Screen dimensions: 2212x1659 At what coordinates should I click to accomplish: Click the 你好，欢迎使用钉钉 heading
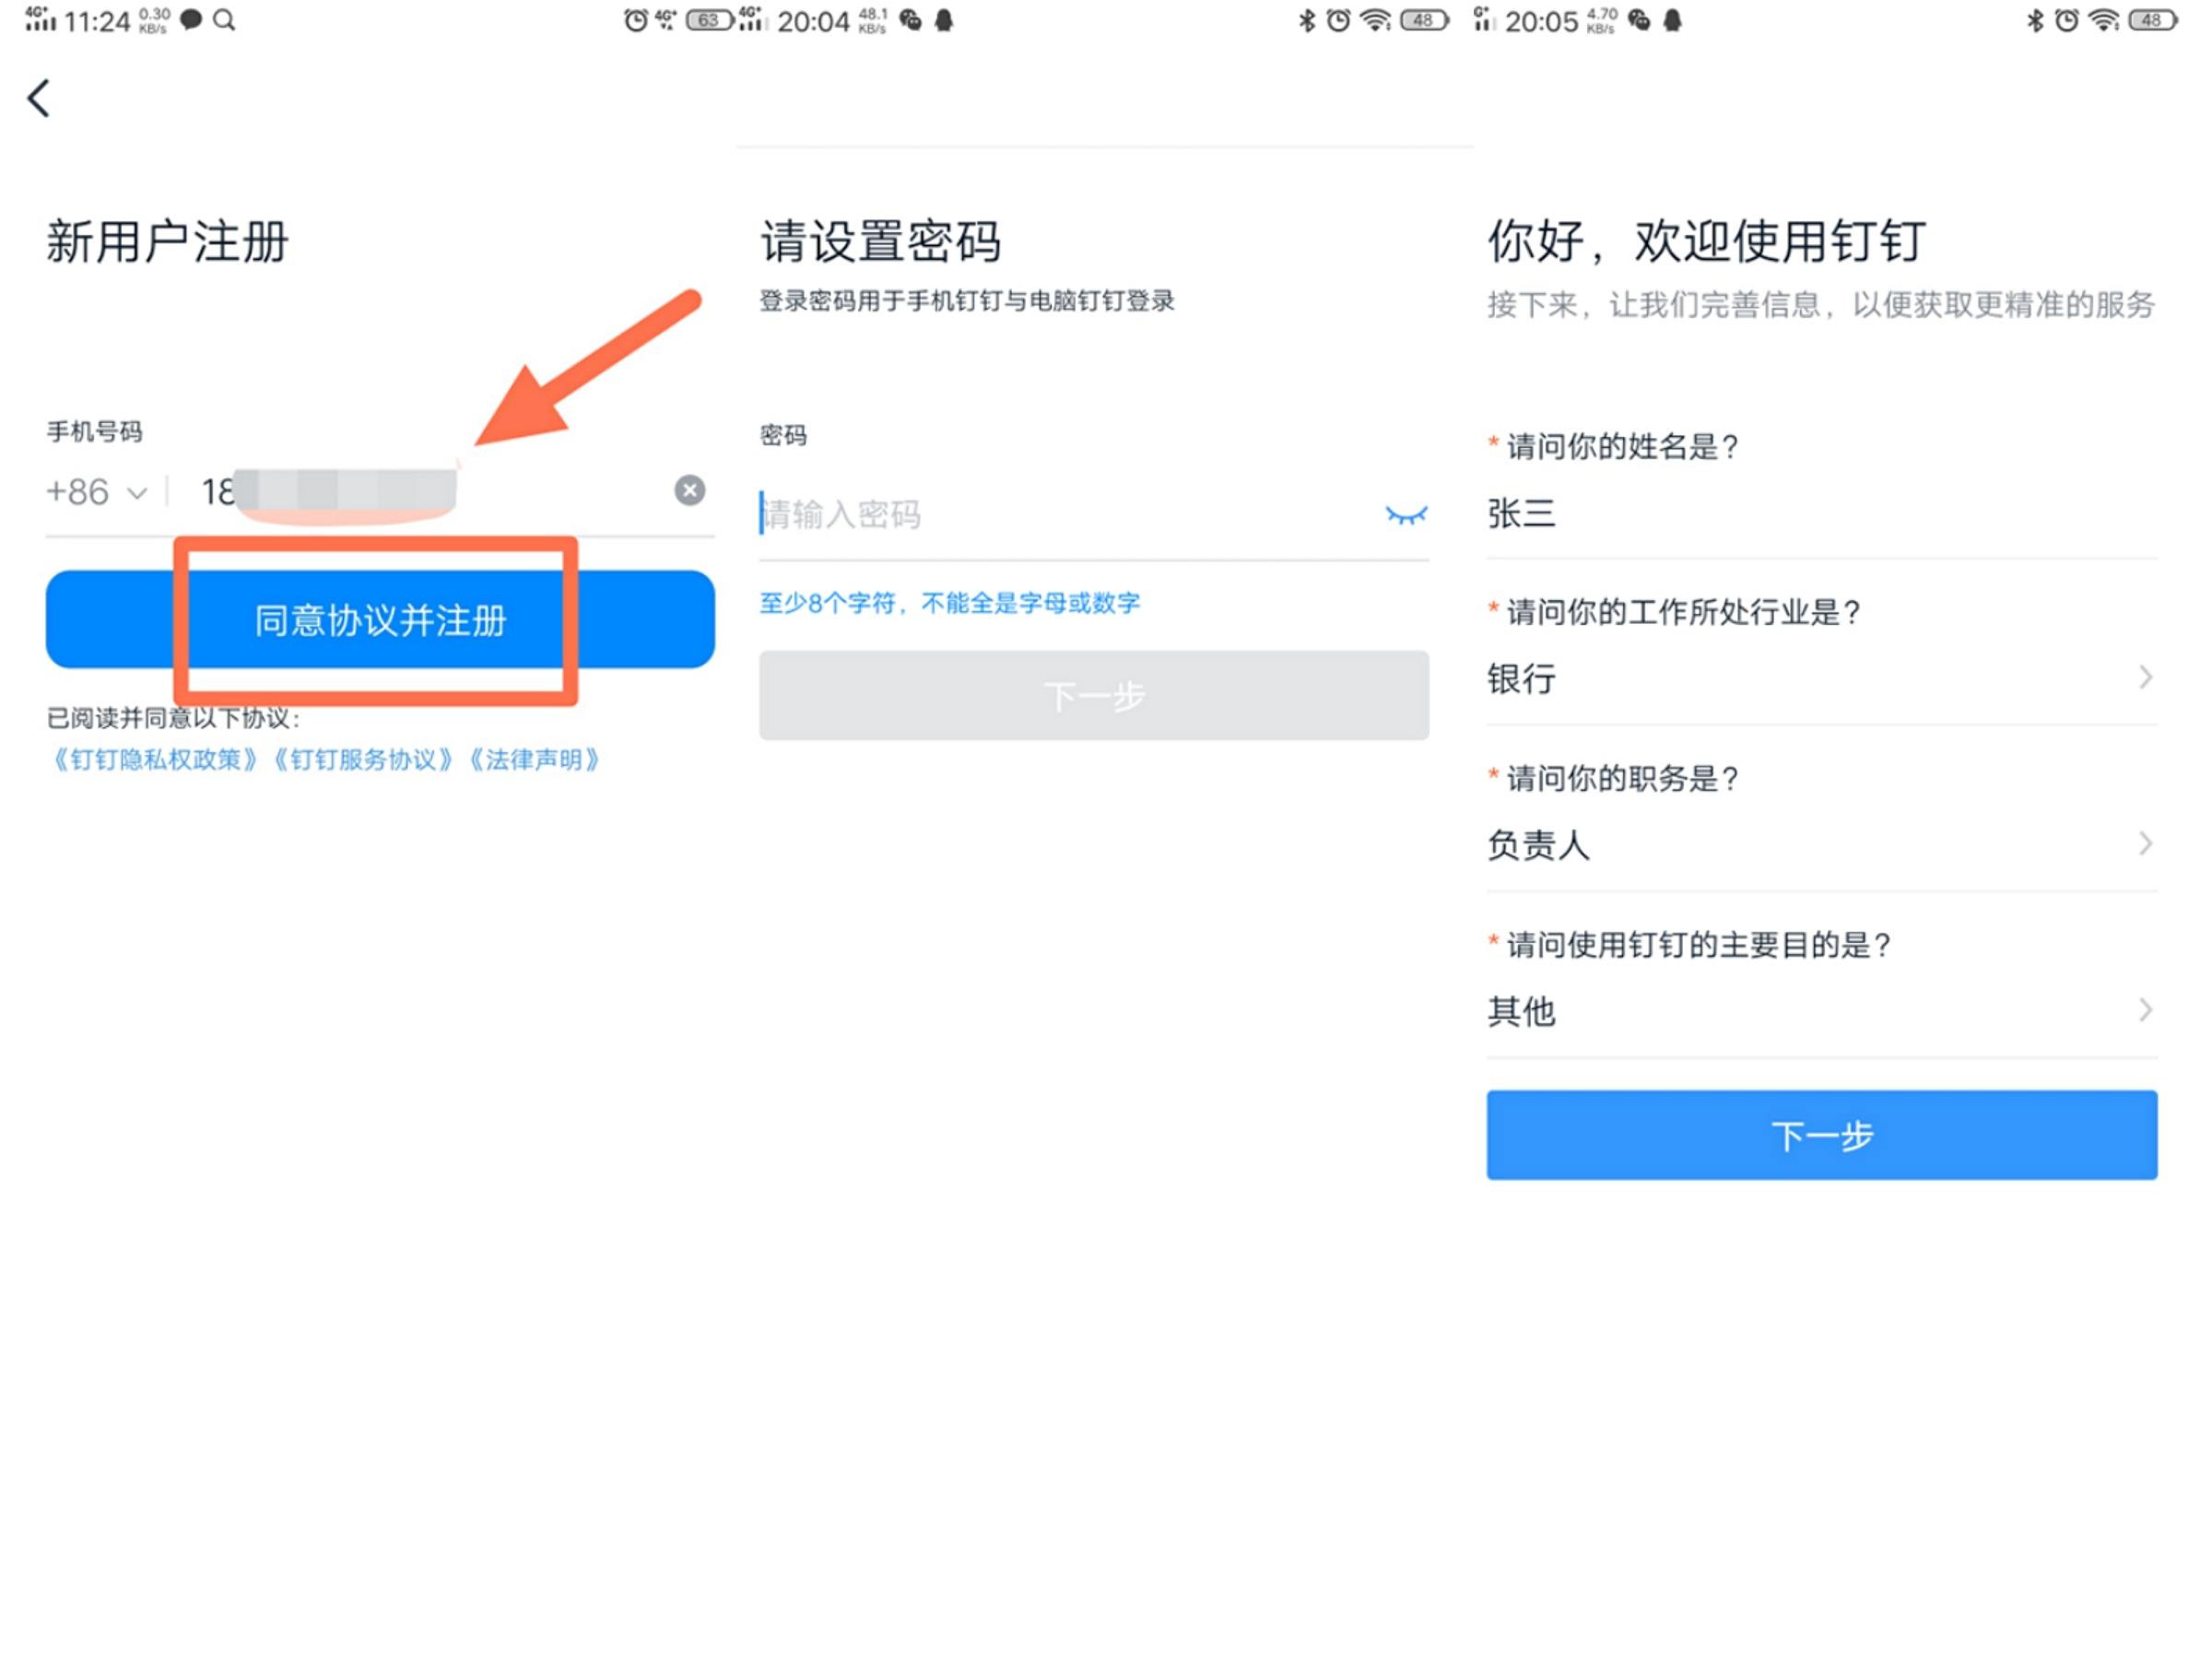click(x=1706, y=242)
